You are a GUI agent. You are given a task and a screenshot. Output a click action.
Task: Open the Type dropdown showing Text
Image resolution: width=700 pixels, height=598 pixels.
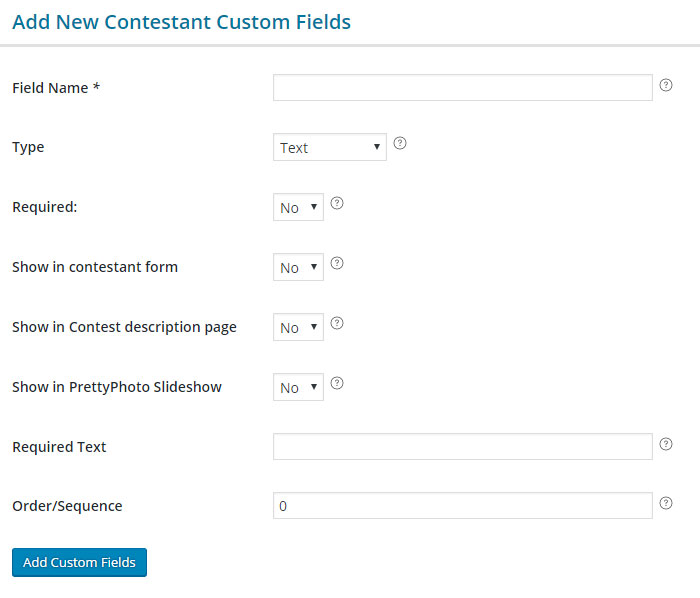329,147
